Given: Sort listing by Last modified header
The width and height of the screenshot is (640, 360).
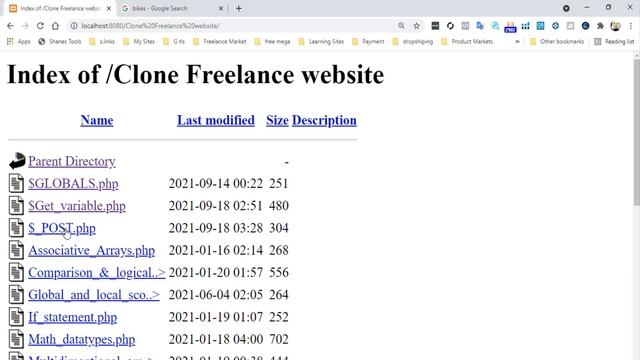Looking at the screenshot, I should point(216,120).
